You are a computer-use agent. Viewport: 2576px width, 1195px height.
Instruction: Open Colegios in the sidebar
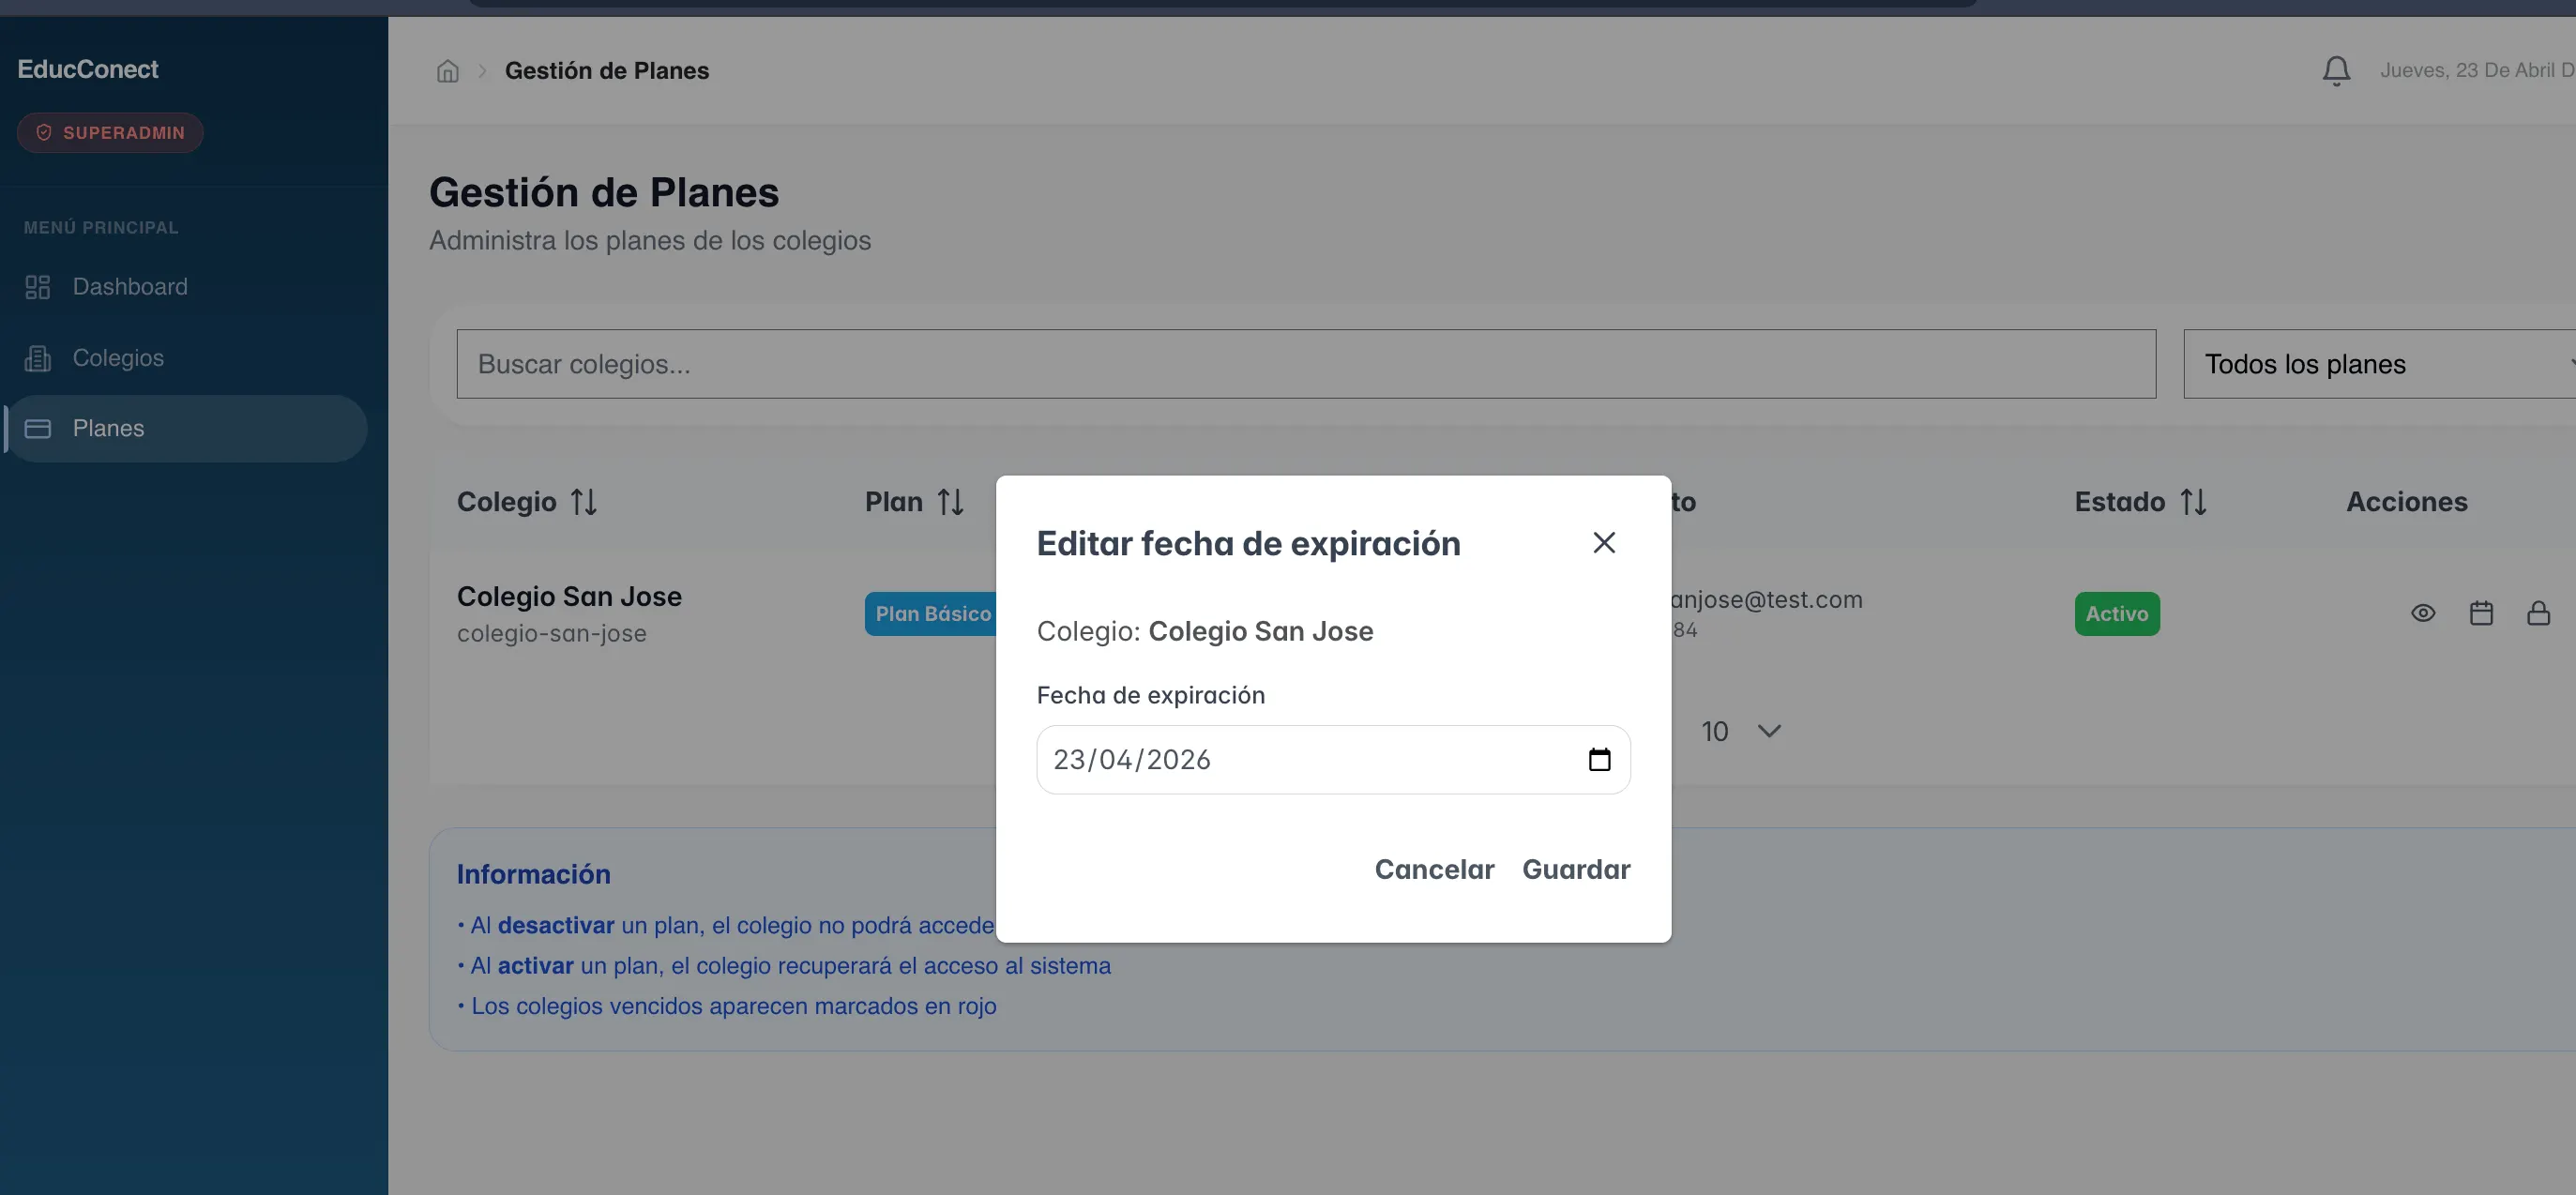click(x=118, y=358)
